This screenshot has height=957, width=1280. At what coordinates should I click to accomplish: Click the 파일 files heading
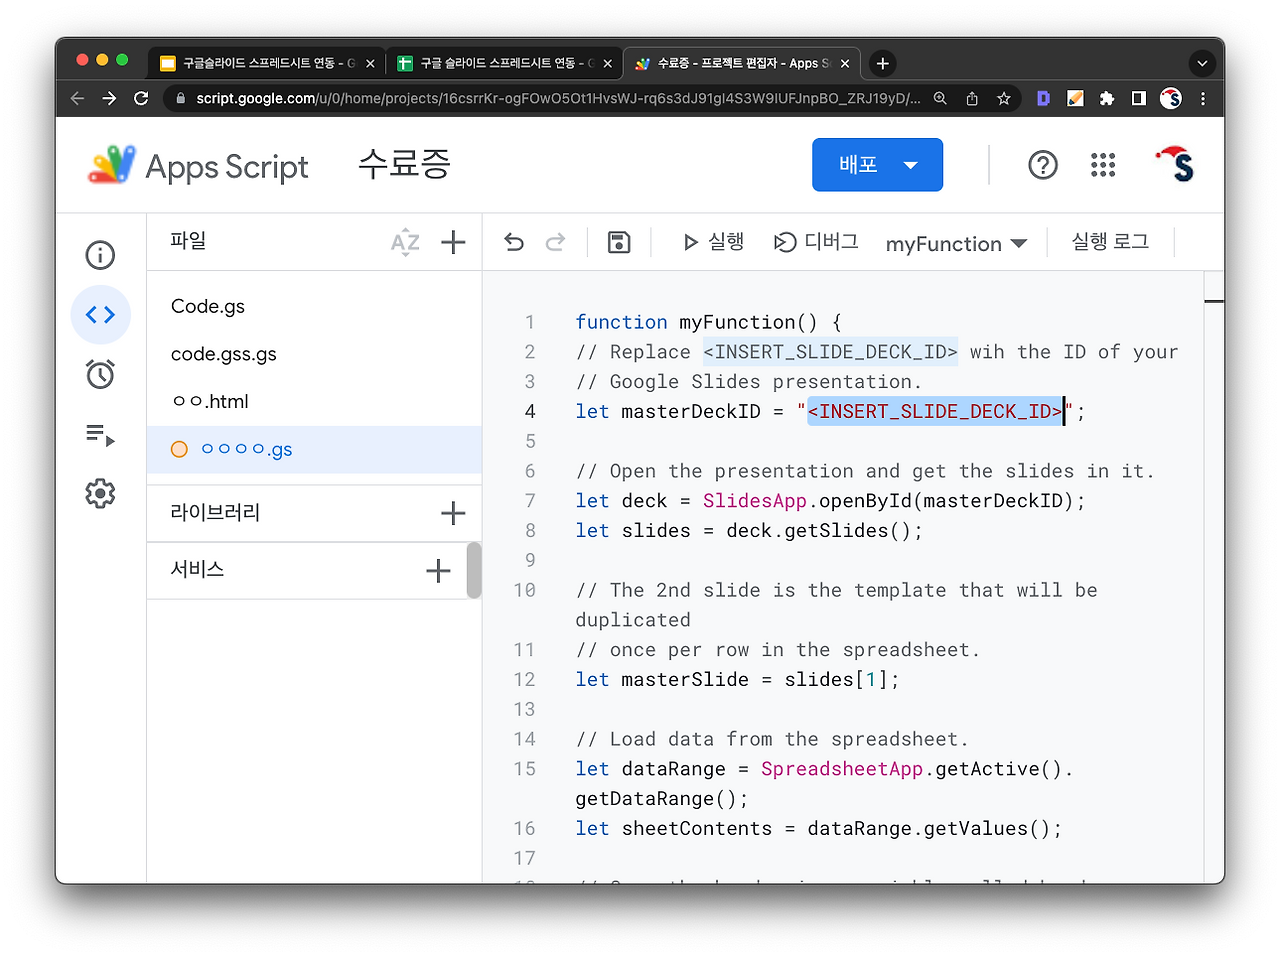tap(188, 240)
